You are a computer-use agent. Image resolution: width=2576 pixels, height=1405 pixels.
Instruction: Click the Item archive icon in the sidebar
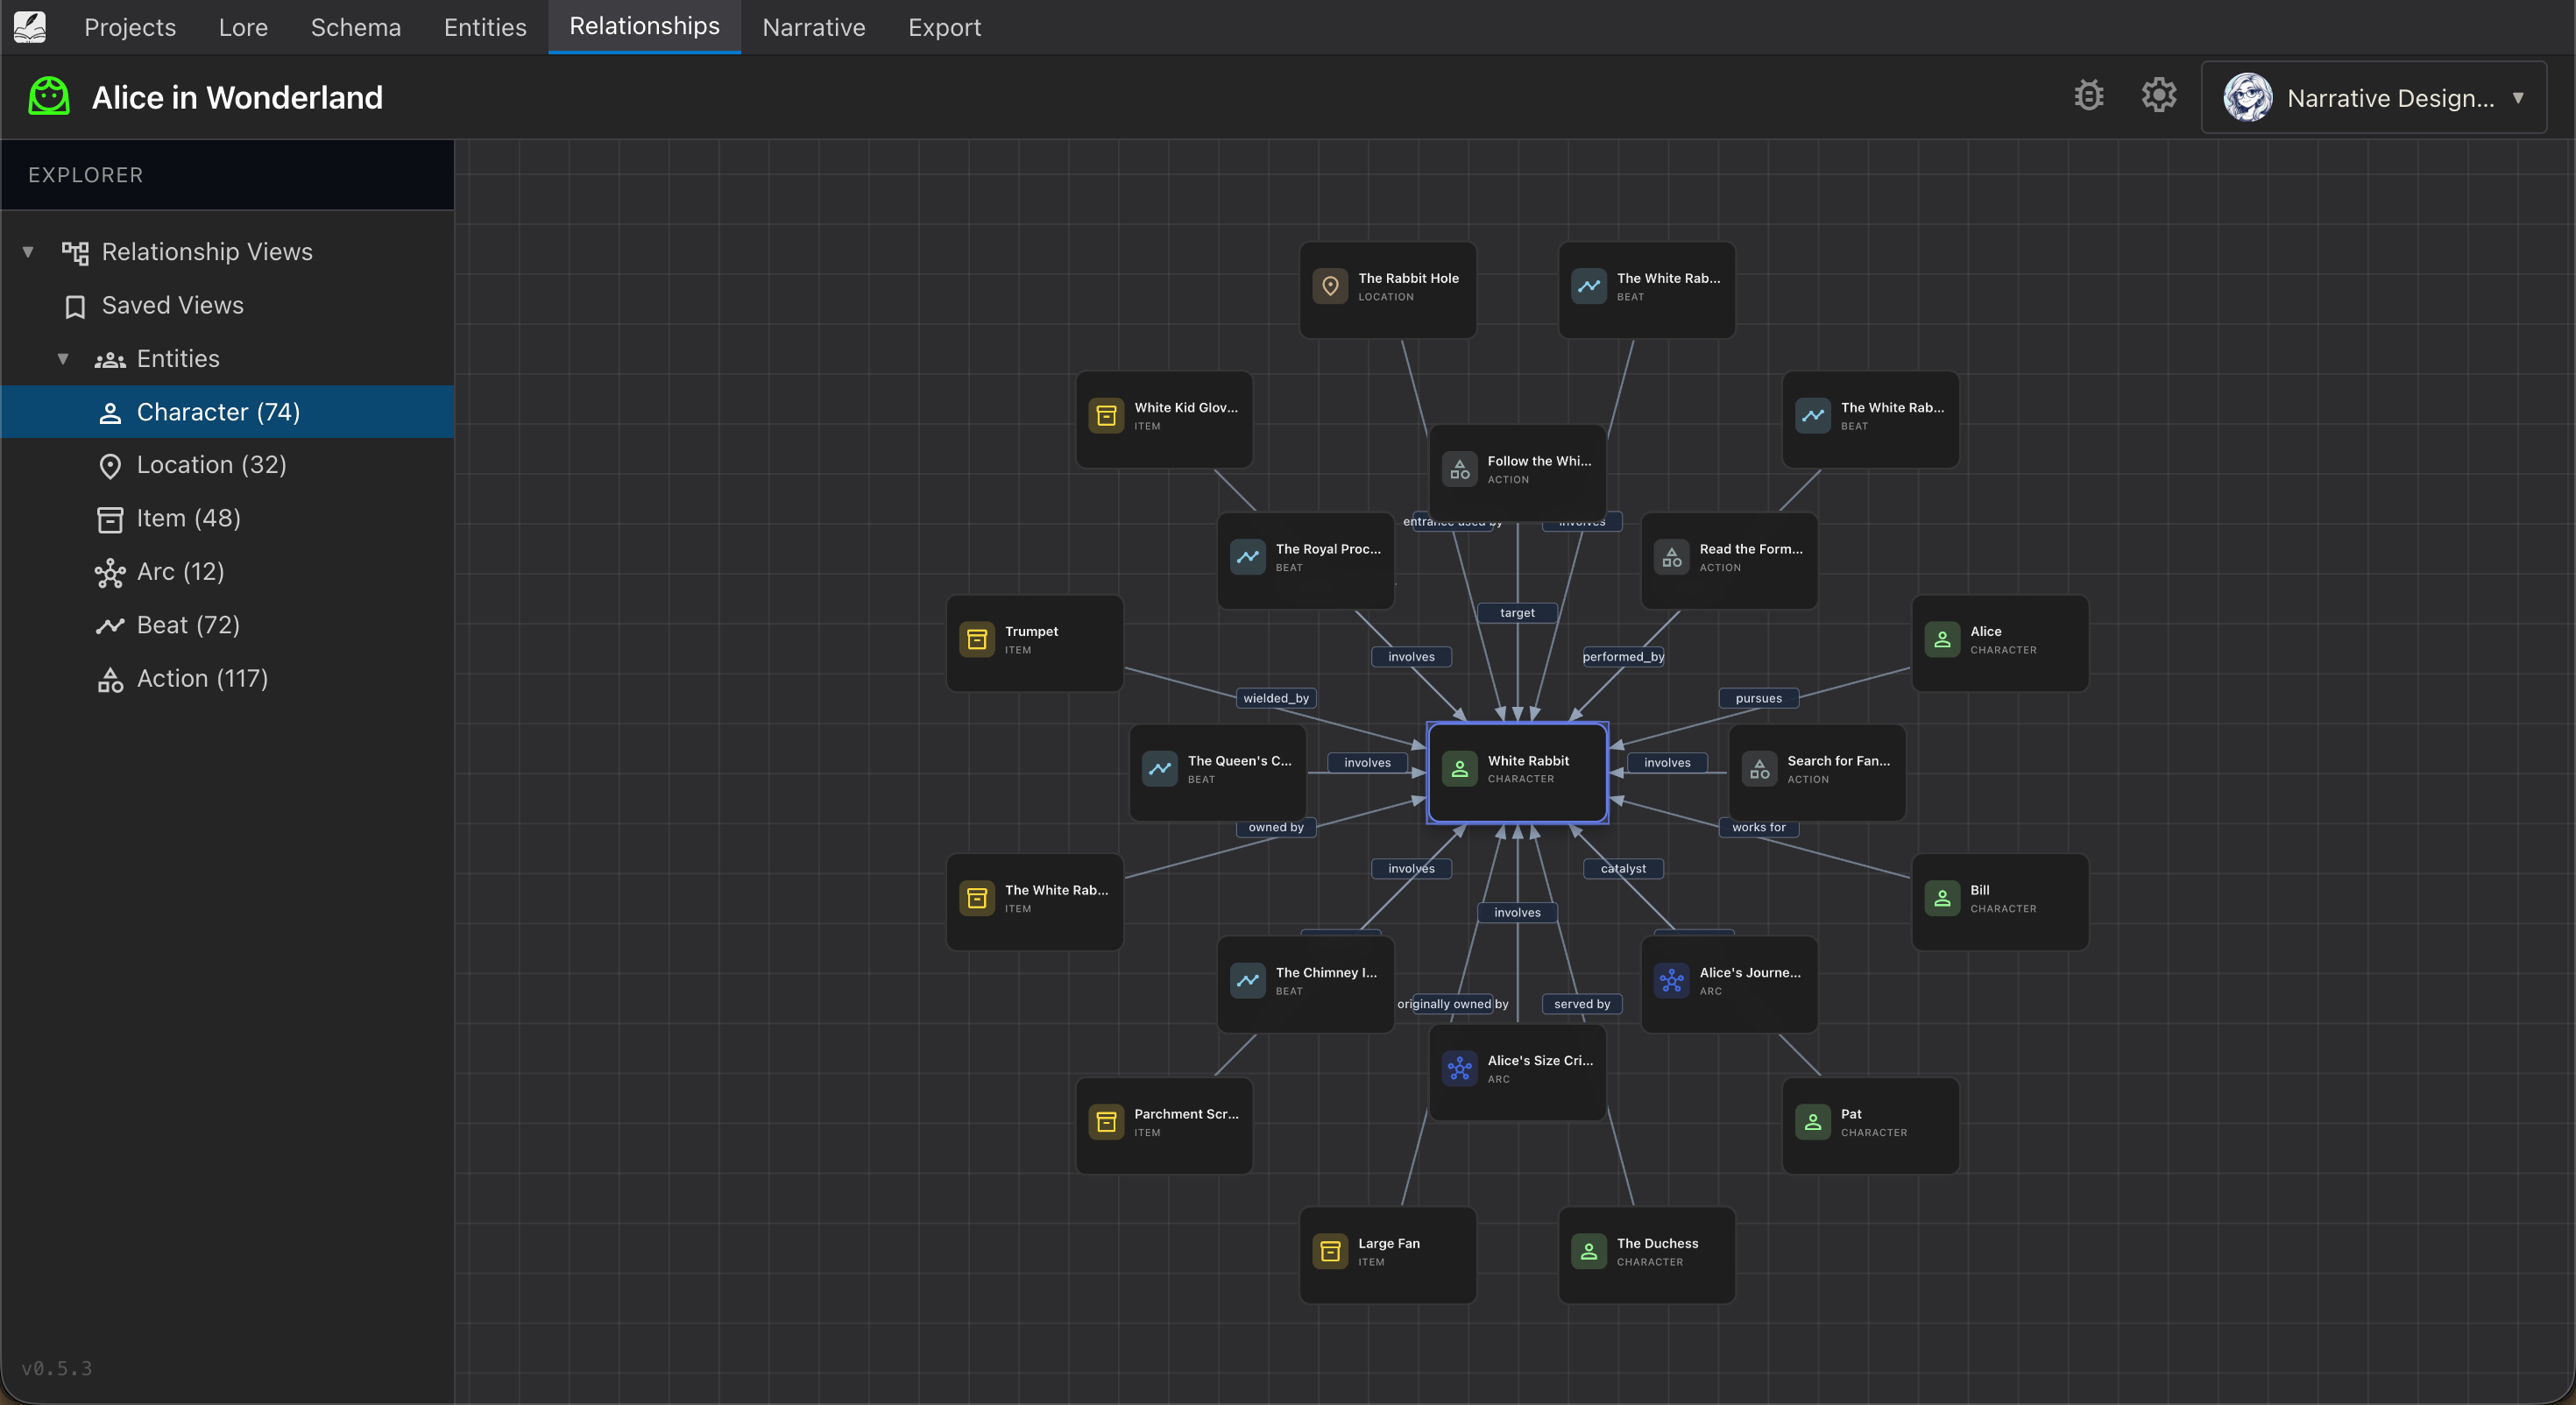pyautogui.click(x=110, y=518)
